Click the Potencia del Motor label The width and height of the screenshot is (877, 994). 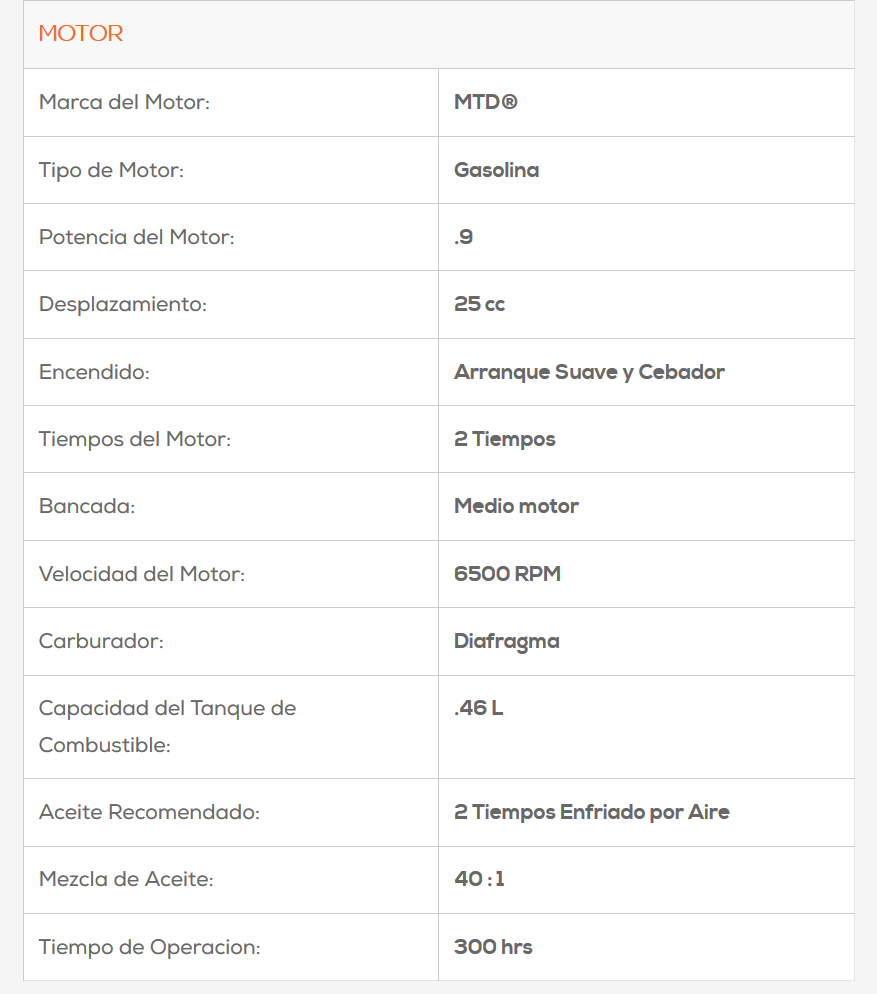[137, 237]
